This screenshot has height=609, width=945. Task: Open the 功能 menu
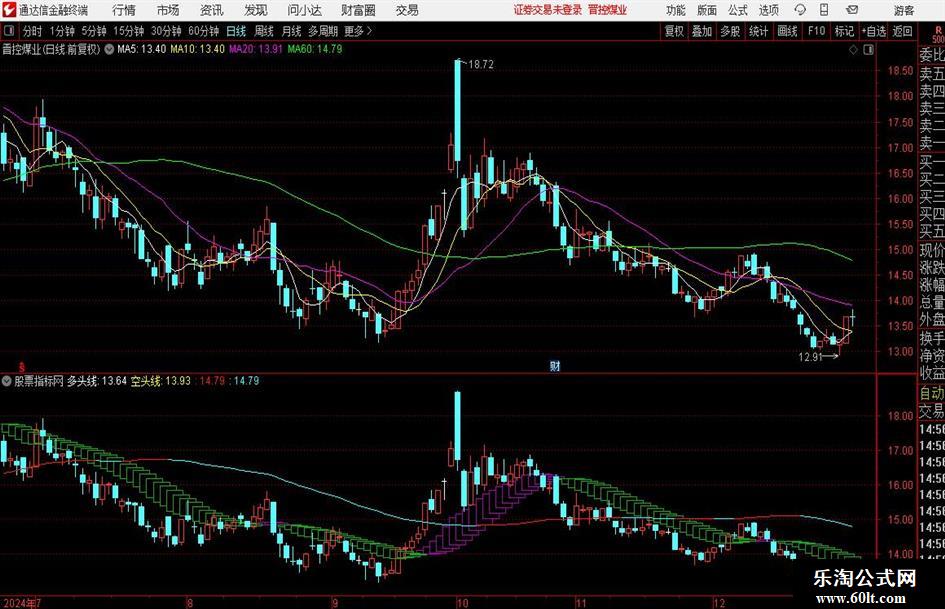[676, 10]
